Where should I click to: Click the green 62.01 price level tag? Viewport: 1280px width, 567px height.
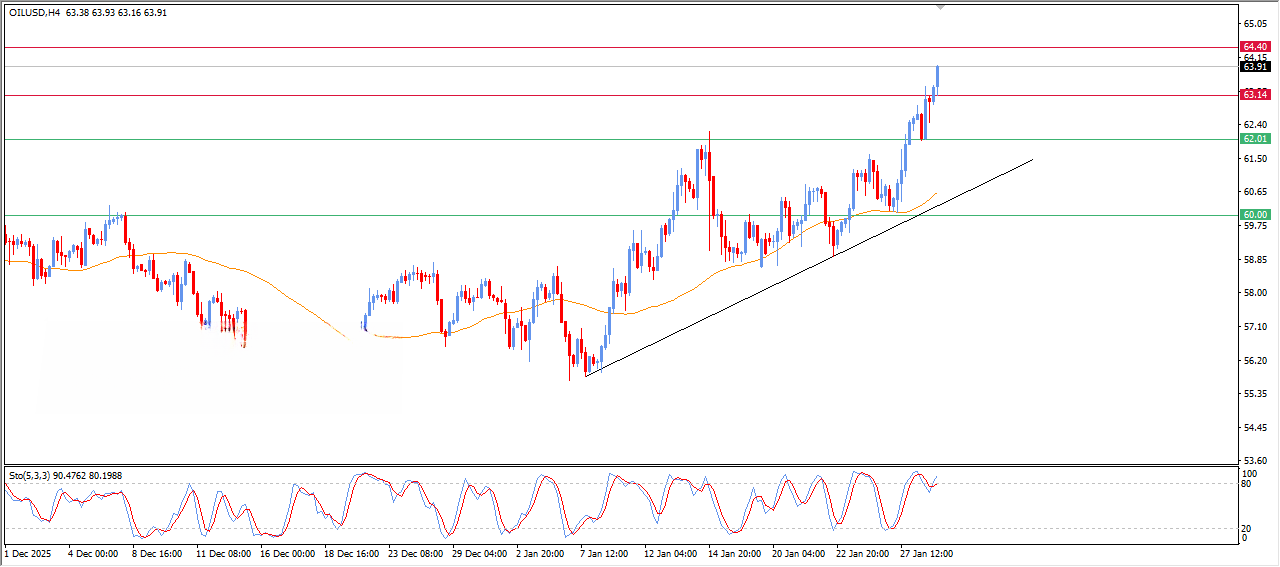[1254, 139]
